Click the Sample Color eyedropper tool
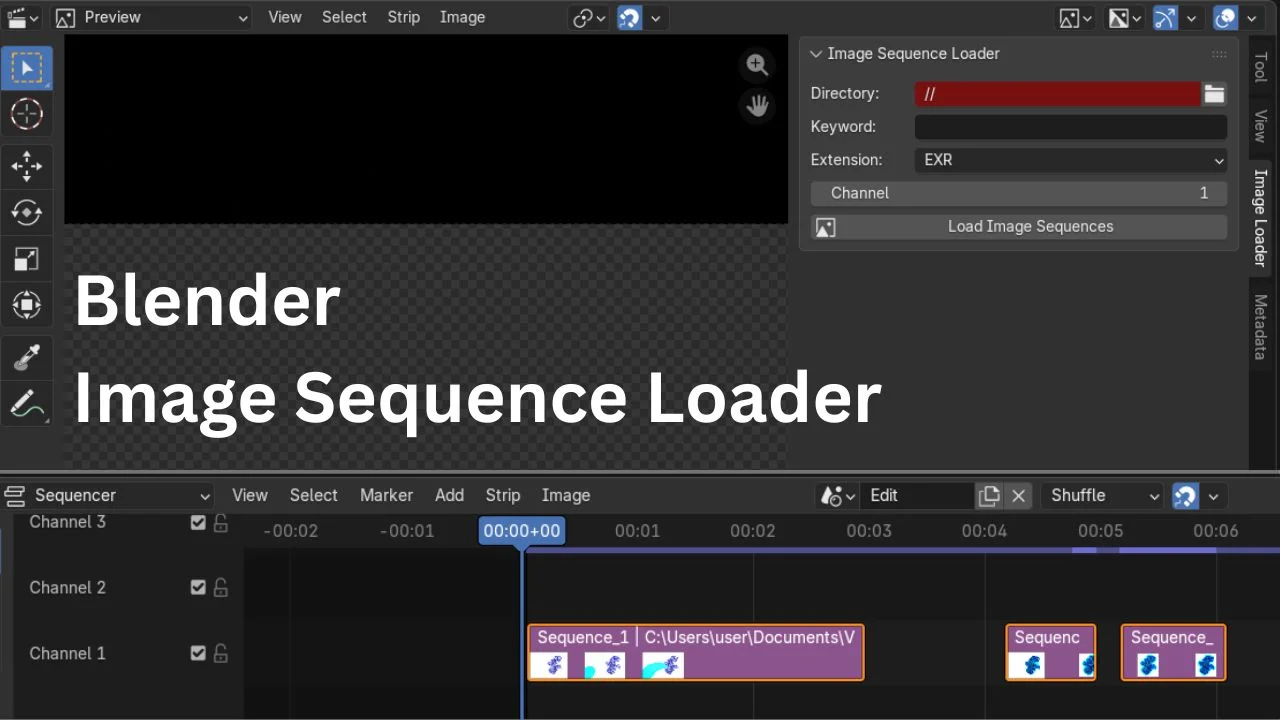Viewport: 1280px width, 720px height. pos(26,357)
